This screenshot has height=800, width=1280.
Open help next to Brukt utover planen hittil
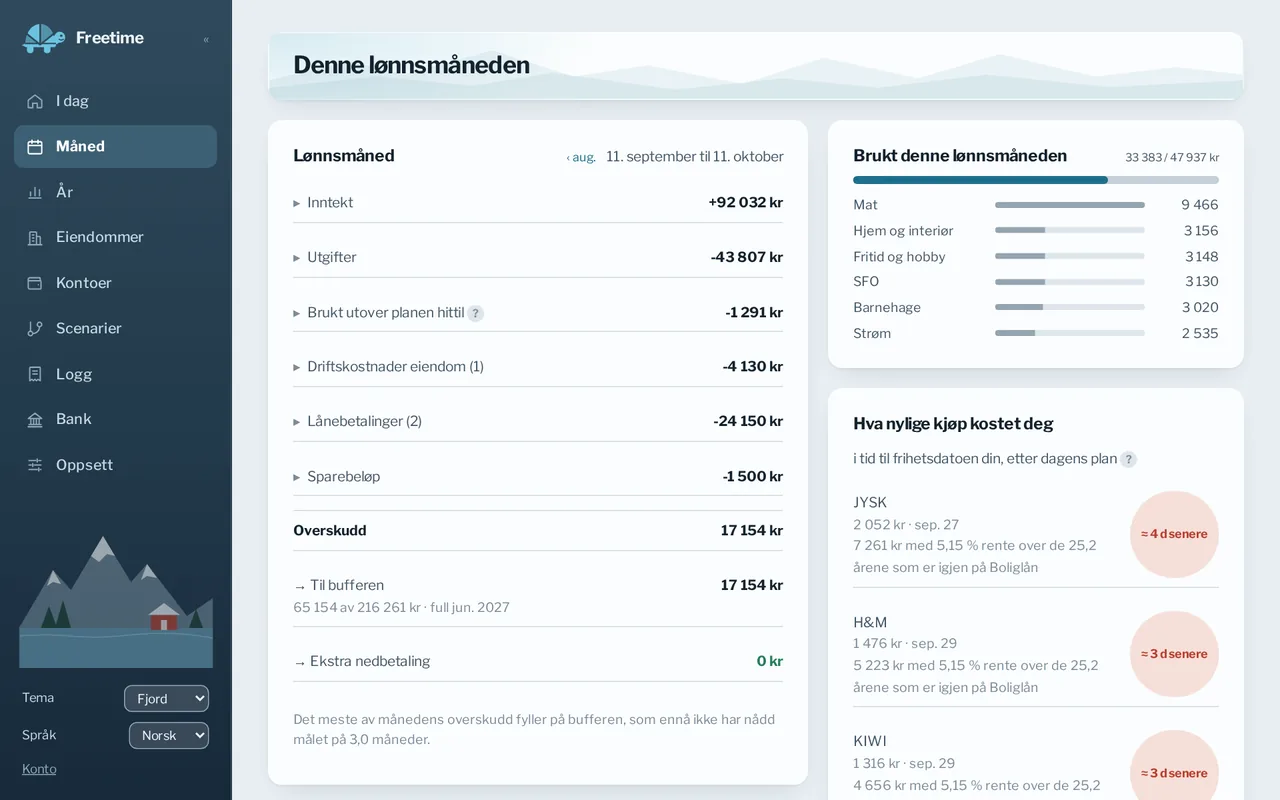click(476, 313)
